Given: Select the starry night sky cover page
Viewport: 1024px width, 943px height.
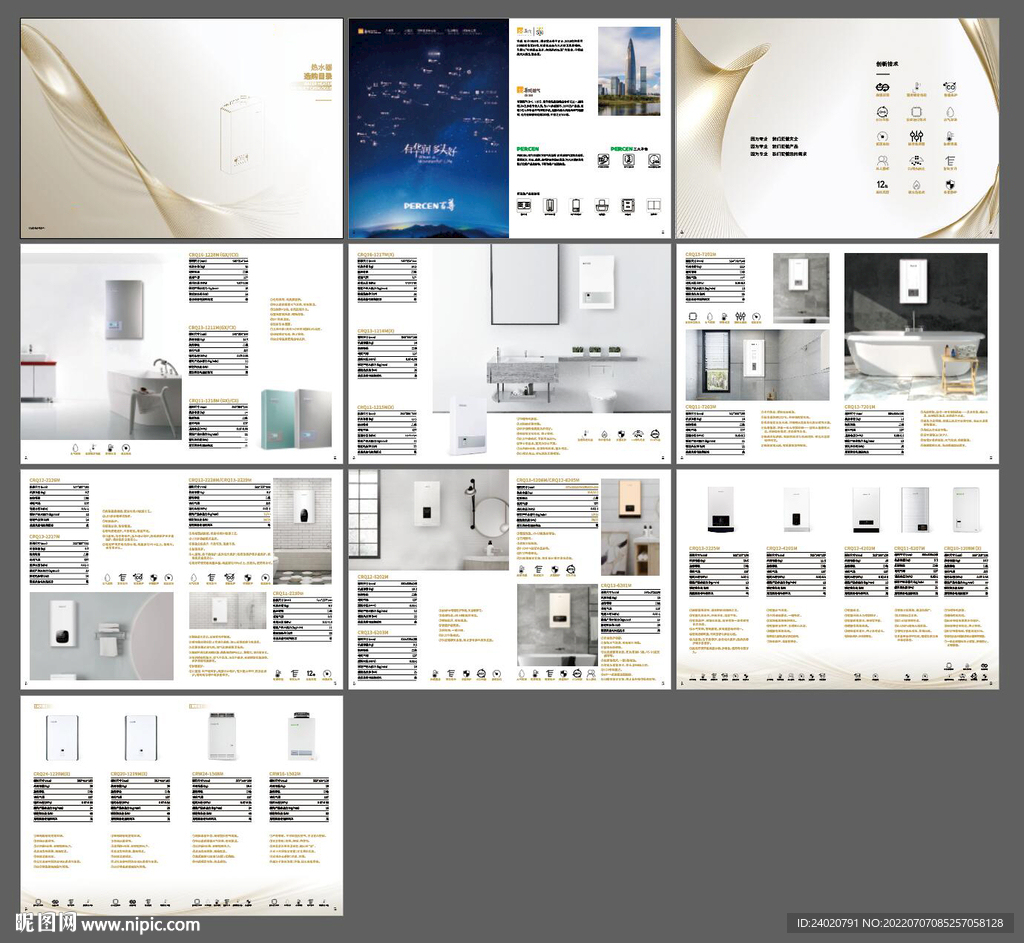Looking at the screenshot, I should tap(428, 128).
